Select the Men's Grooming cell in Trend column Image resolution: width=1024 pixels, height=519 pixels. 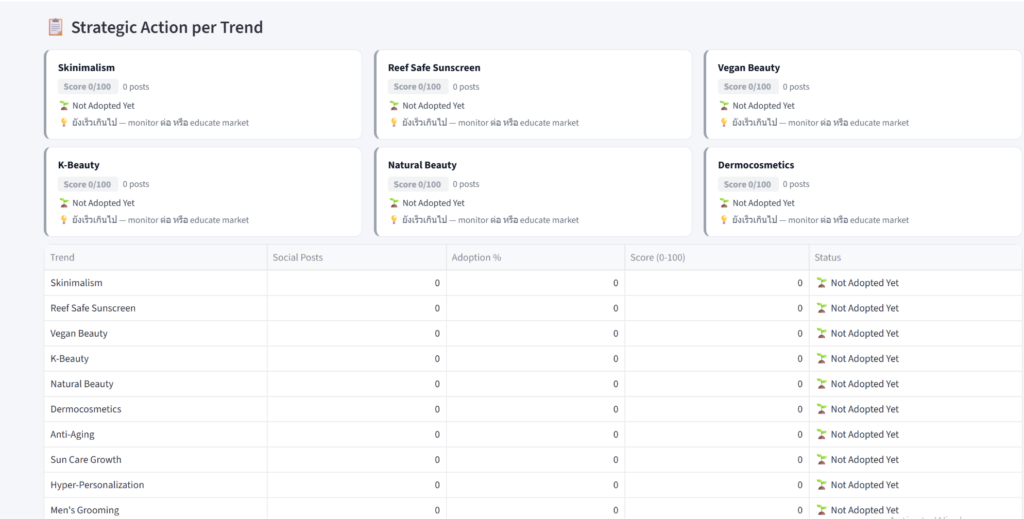point(85,510)
